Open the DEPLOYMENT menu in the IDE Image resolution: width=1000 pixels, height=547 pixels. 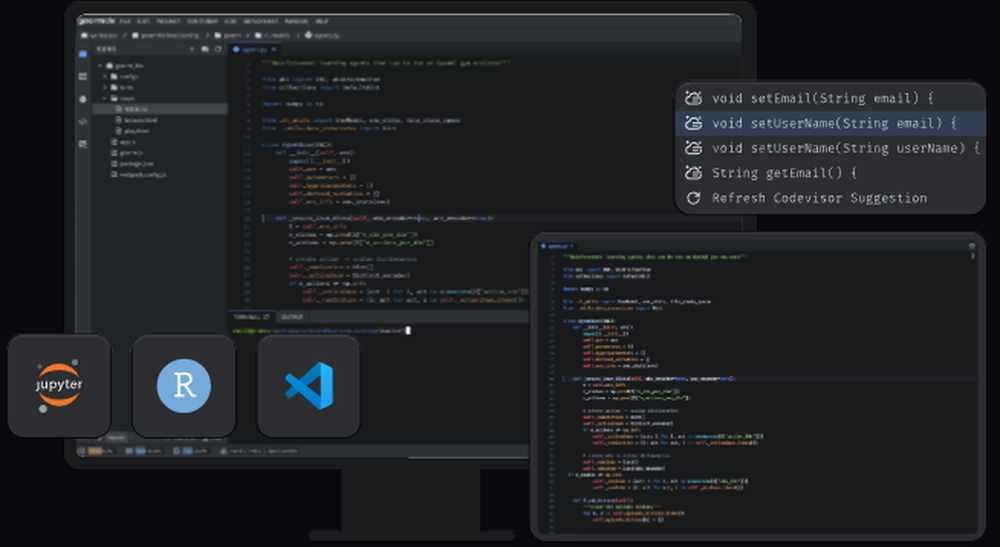coord(260,21)
